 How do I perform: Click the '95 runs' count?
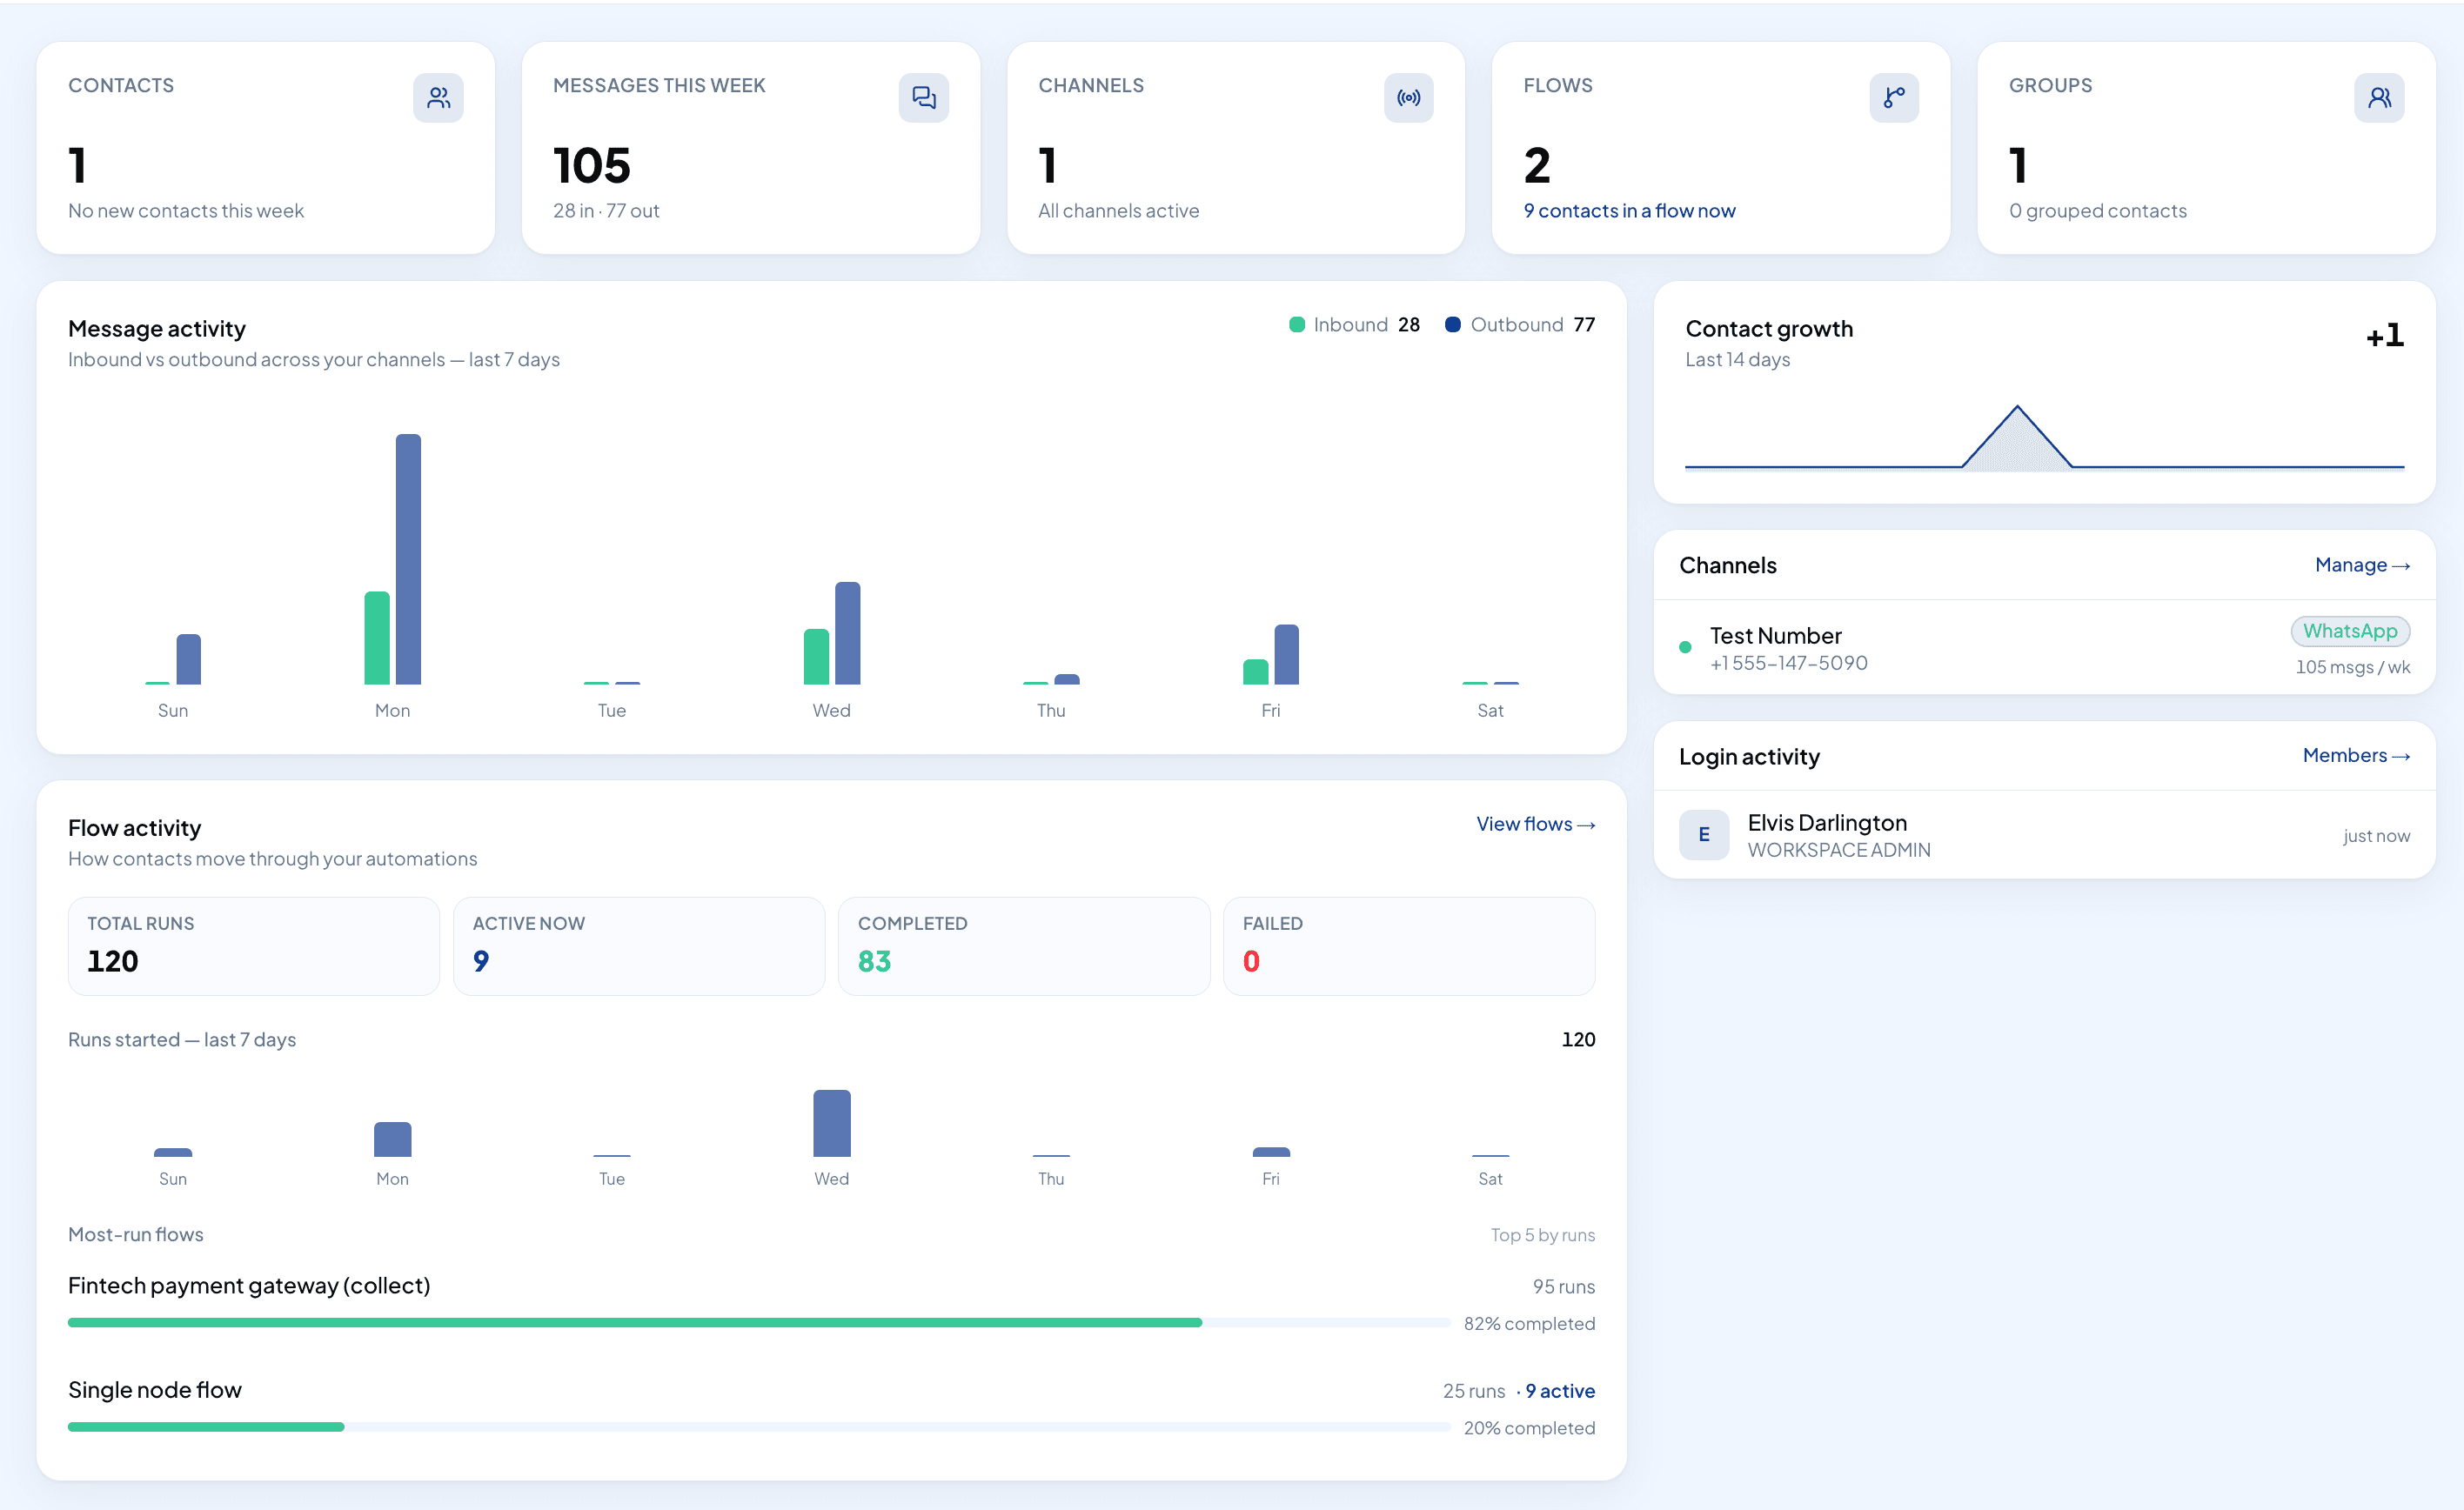coord(1563,1287)
